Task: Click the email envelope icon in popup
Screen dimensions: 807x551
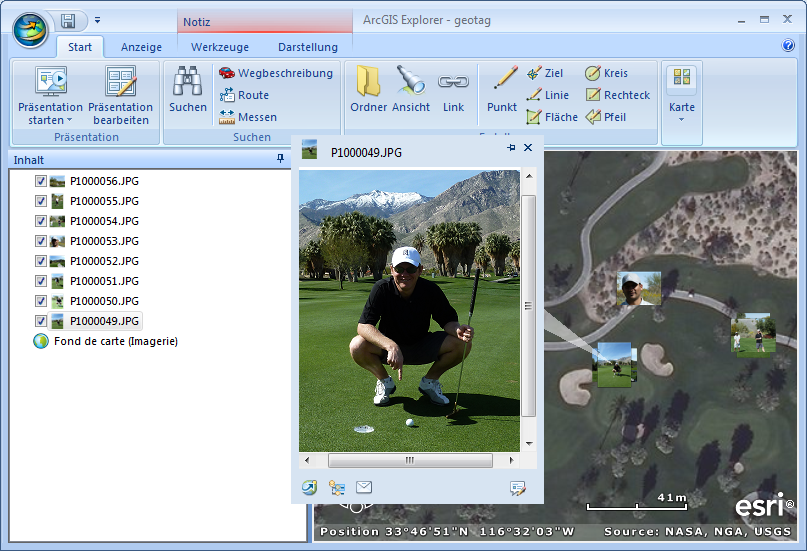Action: (x=364, y=487)
